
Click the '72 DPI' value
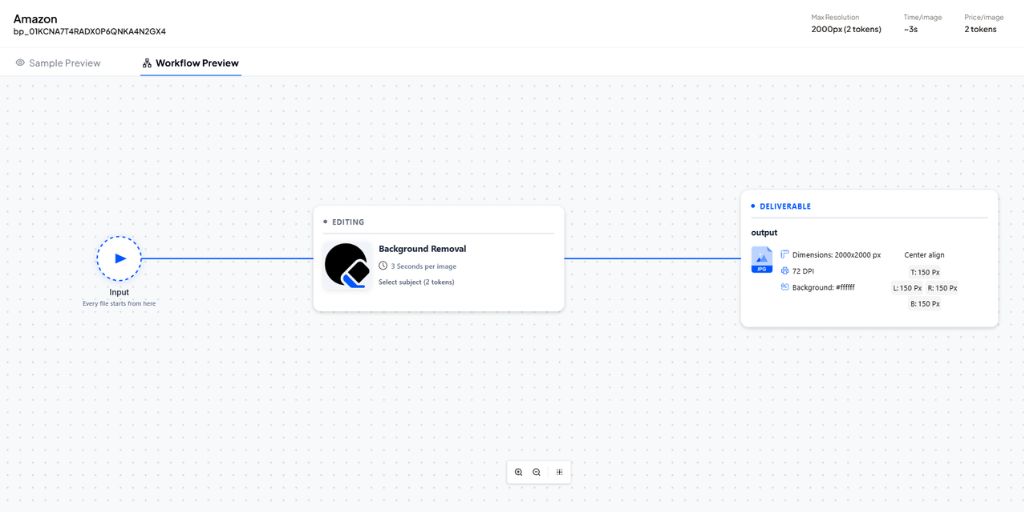pos(803,271)
